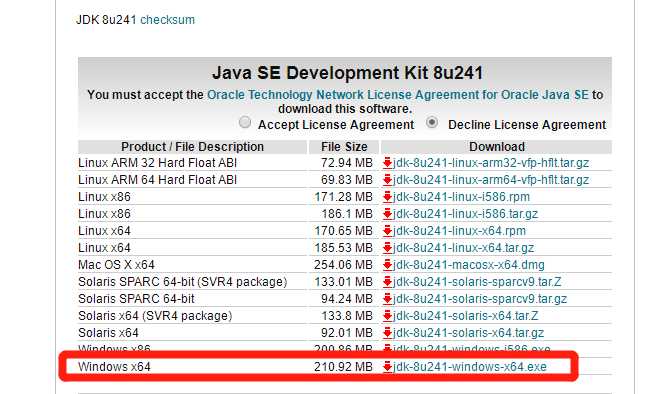
Task: Download jdk-8u241-macosx-x64.dmg
Action: (469, 265)
